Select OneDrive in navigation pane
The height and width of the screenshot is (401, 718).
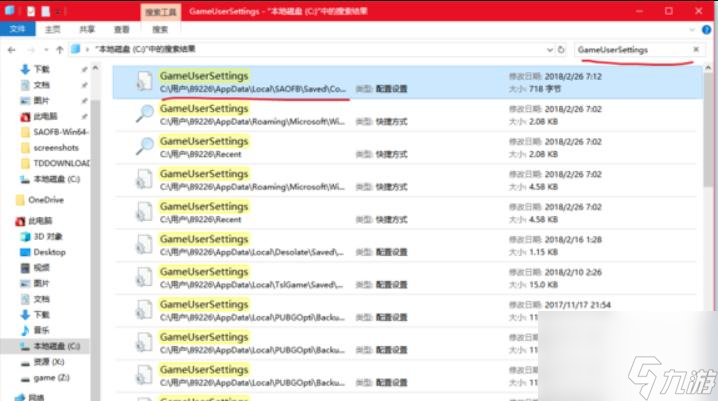click(46, 200)
